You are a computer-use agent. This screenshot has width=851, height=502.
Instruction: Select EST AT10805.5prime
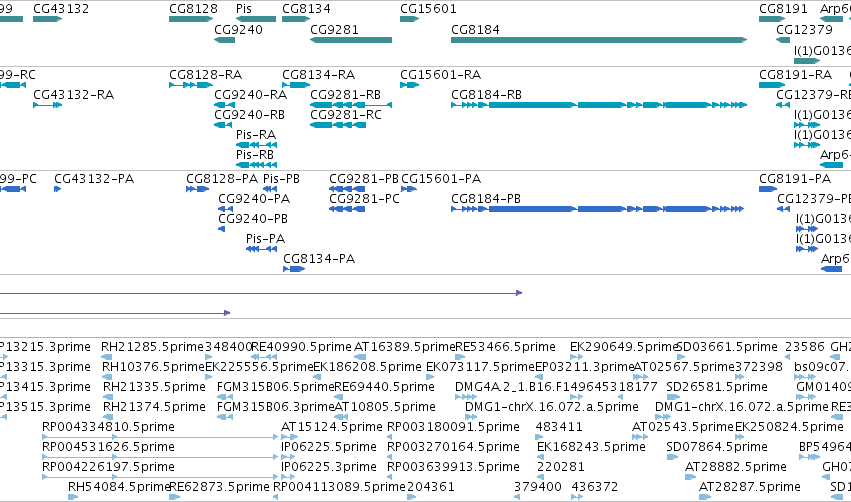click(341, 417)
